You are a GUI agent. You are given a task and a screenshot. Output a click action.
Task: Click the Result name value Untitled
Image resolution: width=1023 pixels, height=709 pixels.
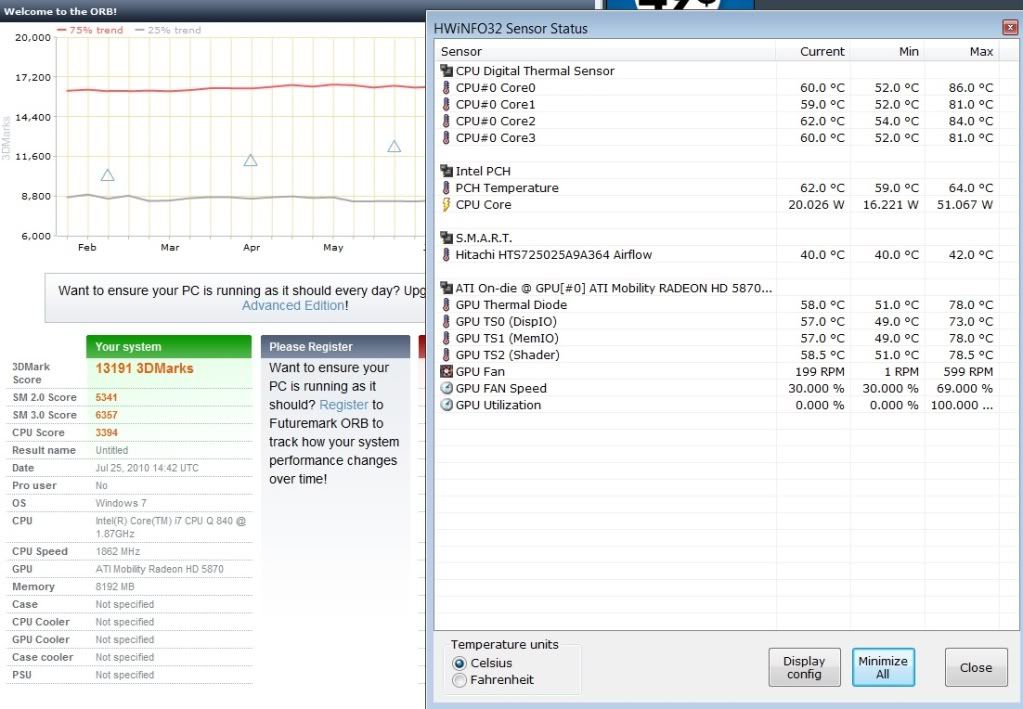(x=112, y=450)
